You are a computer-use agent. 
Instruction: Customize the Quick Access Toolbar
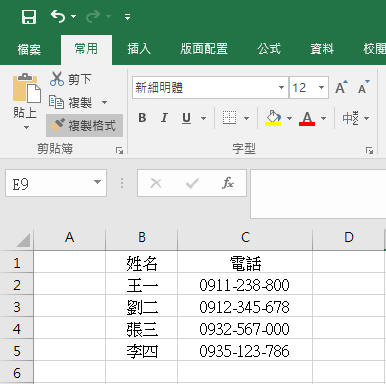pos(127,17)
